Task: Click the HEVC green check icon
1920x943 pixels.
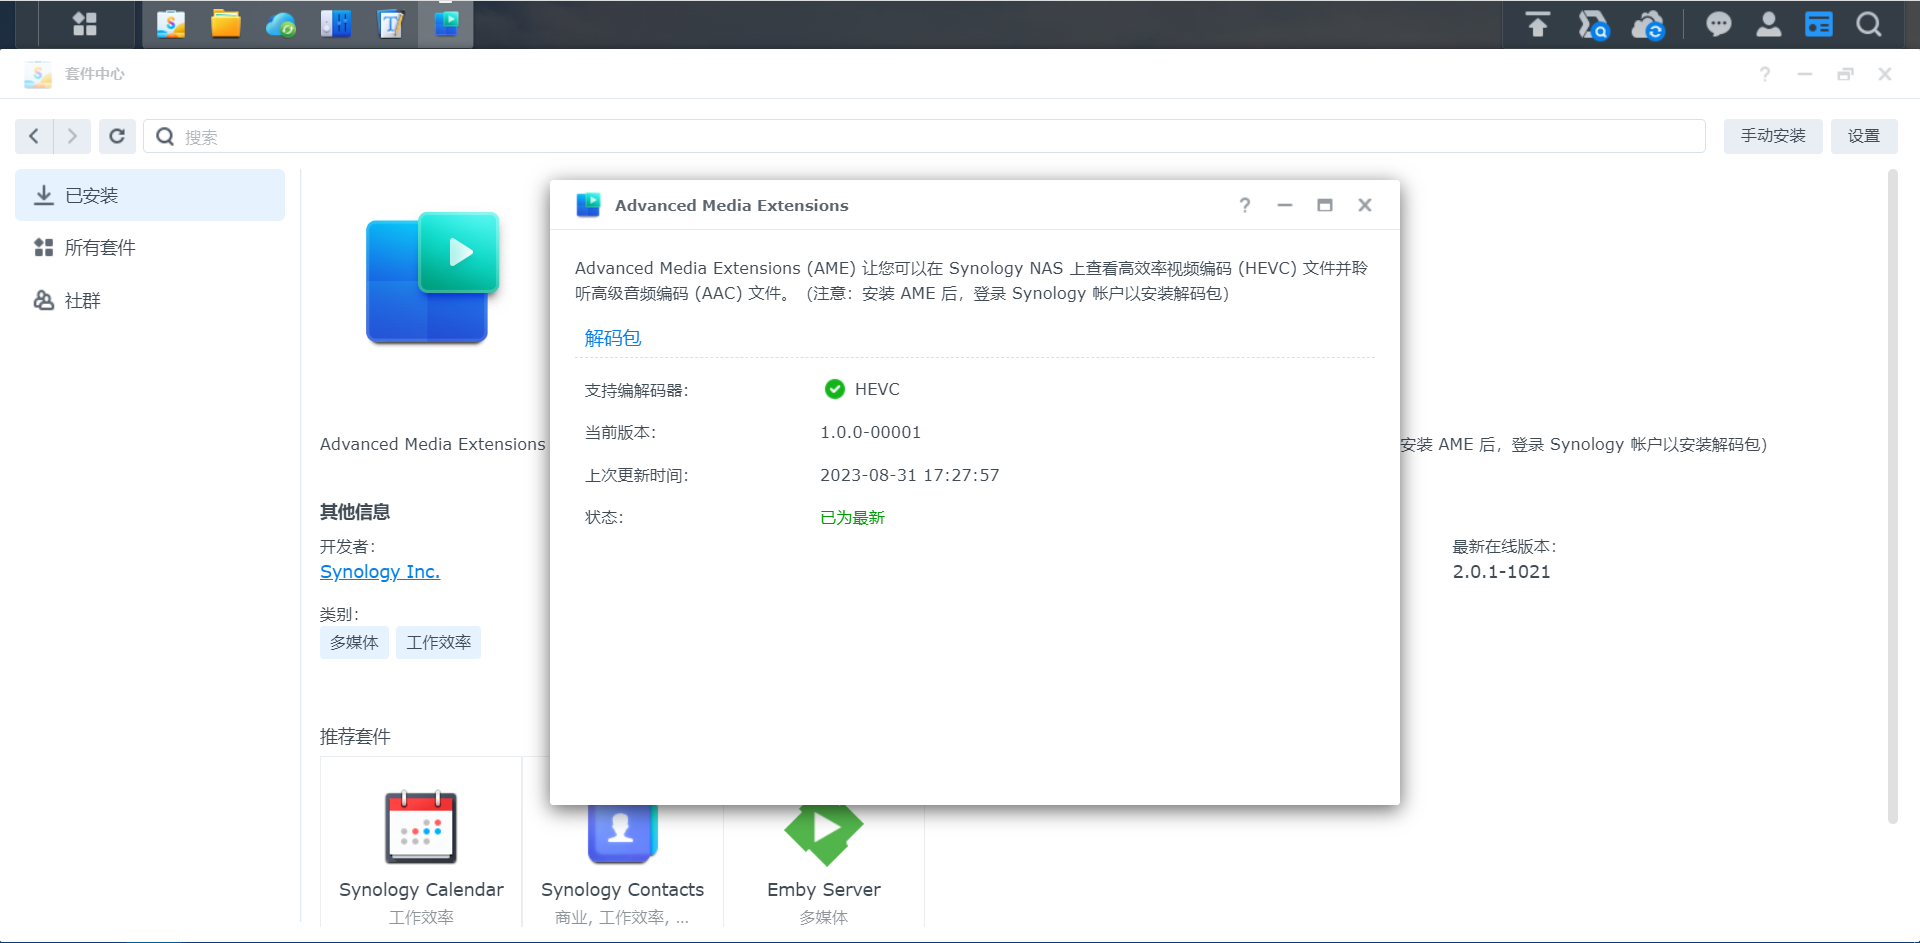Action: pos(835,389)
